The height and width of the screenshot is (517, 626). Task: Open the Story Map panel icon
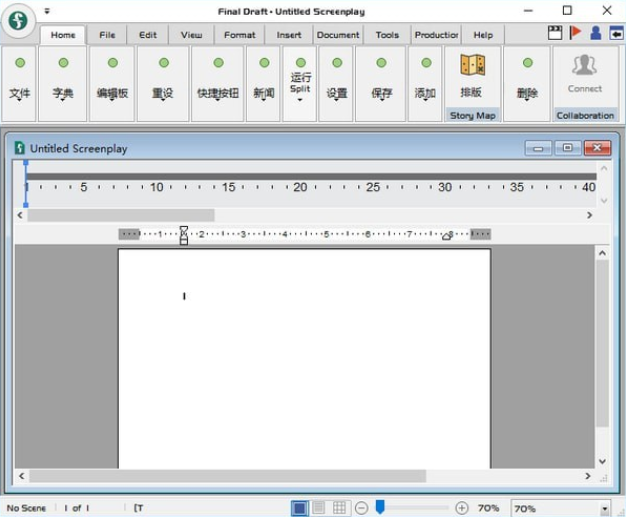(x=472, y=66)
